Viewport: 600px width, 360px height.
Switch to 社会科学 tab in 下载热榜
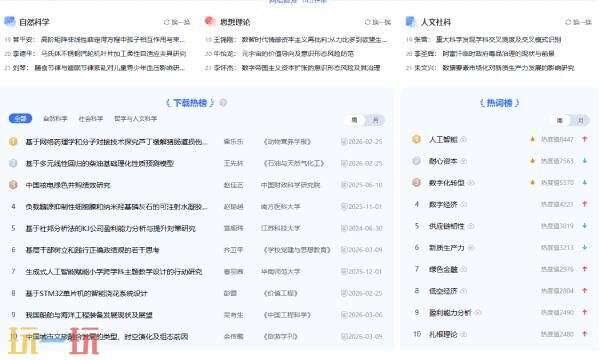91,119
